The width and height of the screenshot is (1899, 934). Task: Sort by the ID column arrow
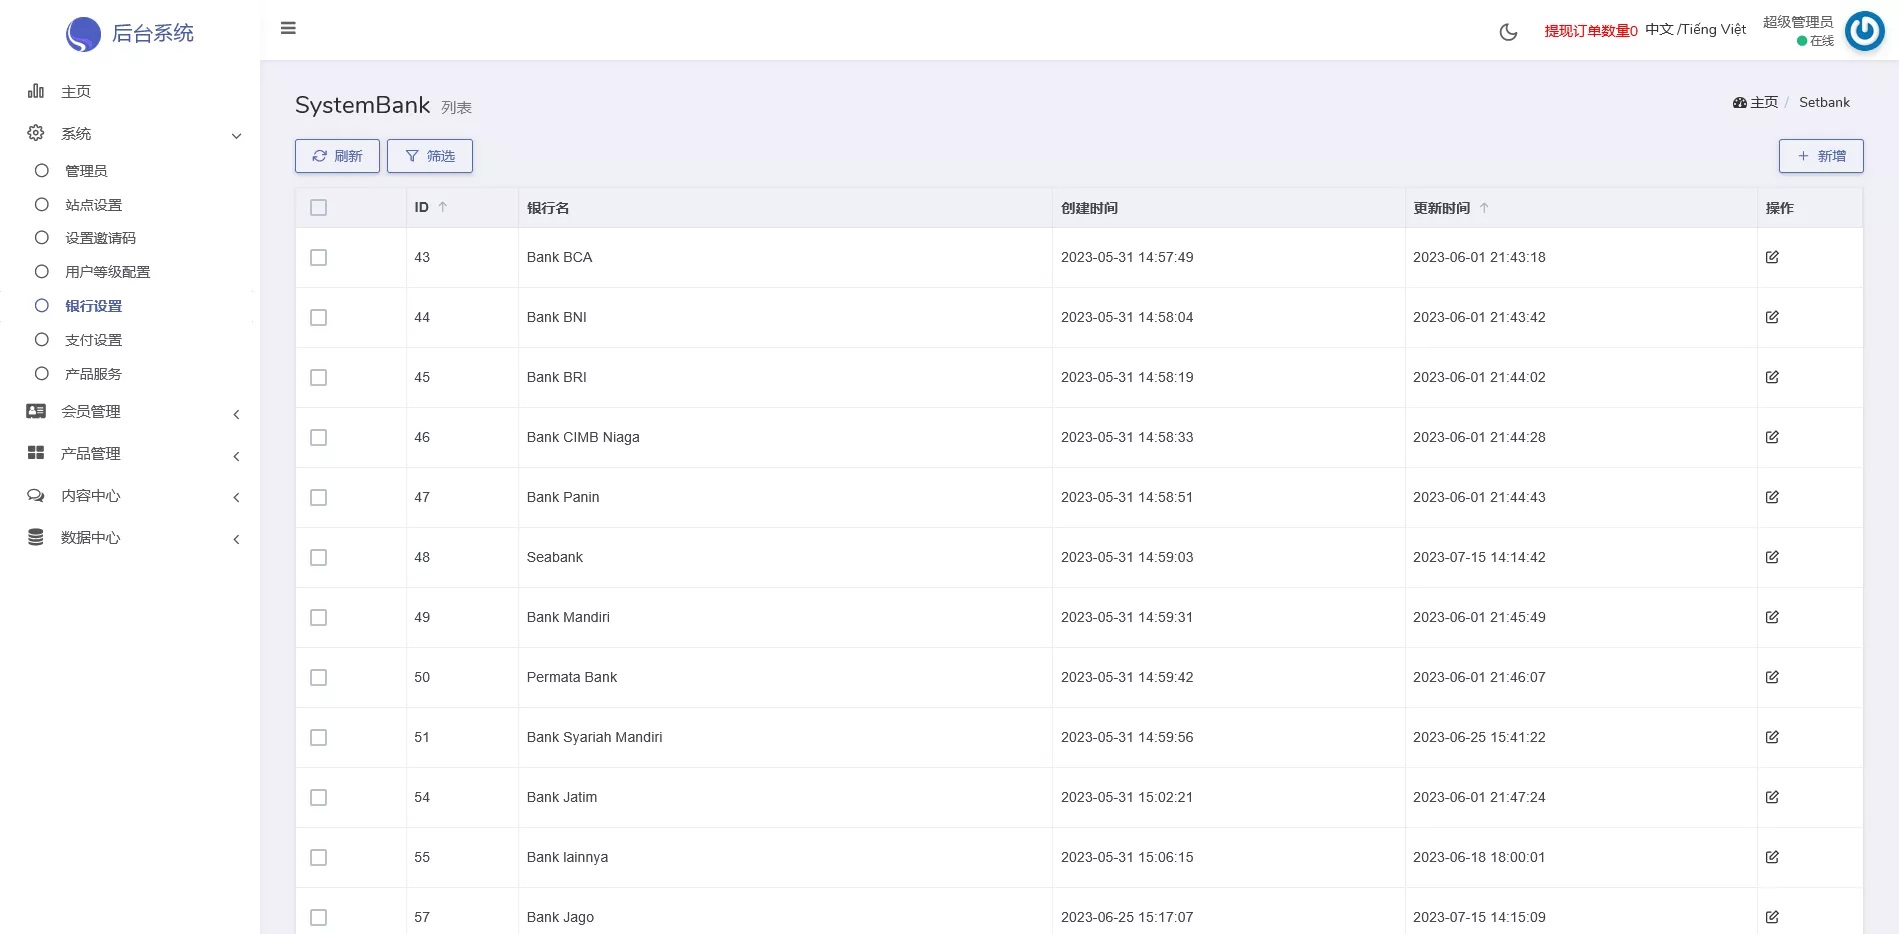tap(443, 207)
